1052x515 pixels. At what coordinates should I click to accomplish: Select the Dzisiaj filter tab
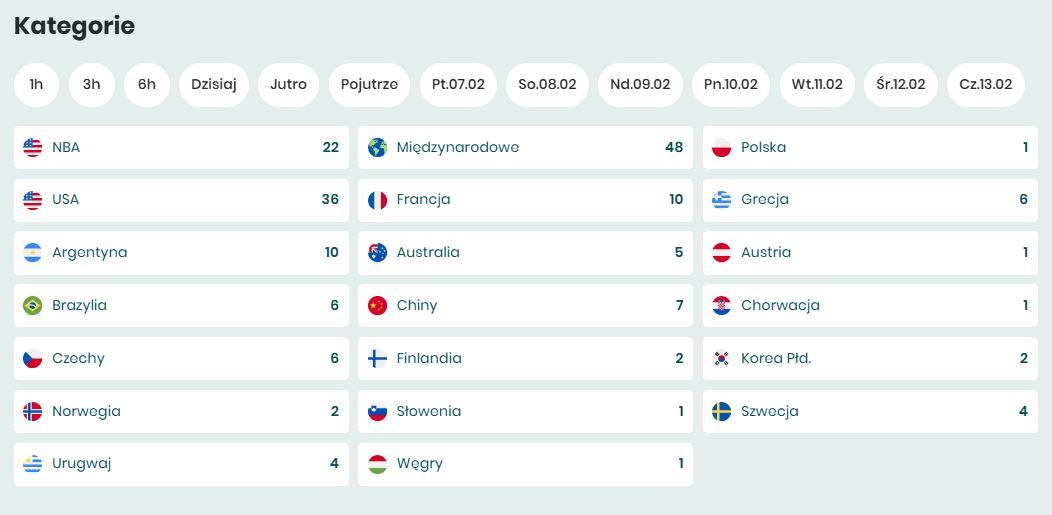click(214, 85)
